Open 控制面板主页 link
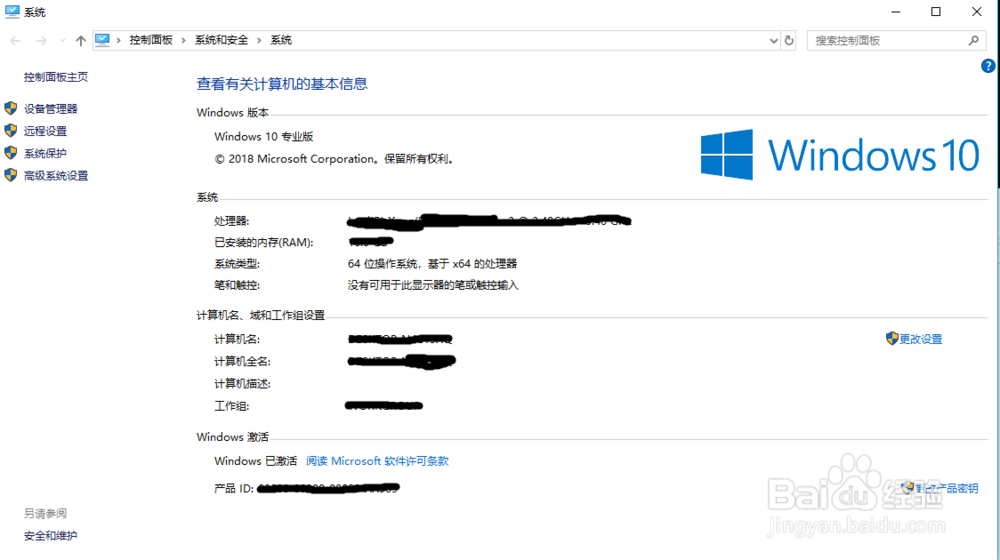Image resolution: width=1000 pixels, height=560 pixels. pyautogui.click(x=56, y=77)
